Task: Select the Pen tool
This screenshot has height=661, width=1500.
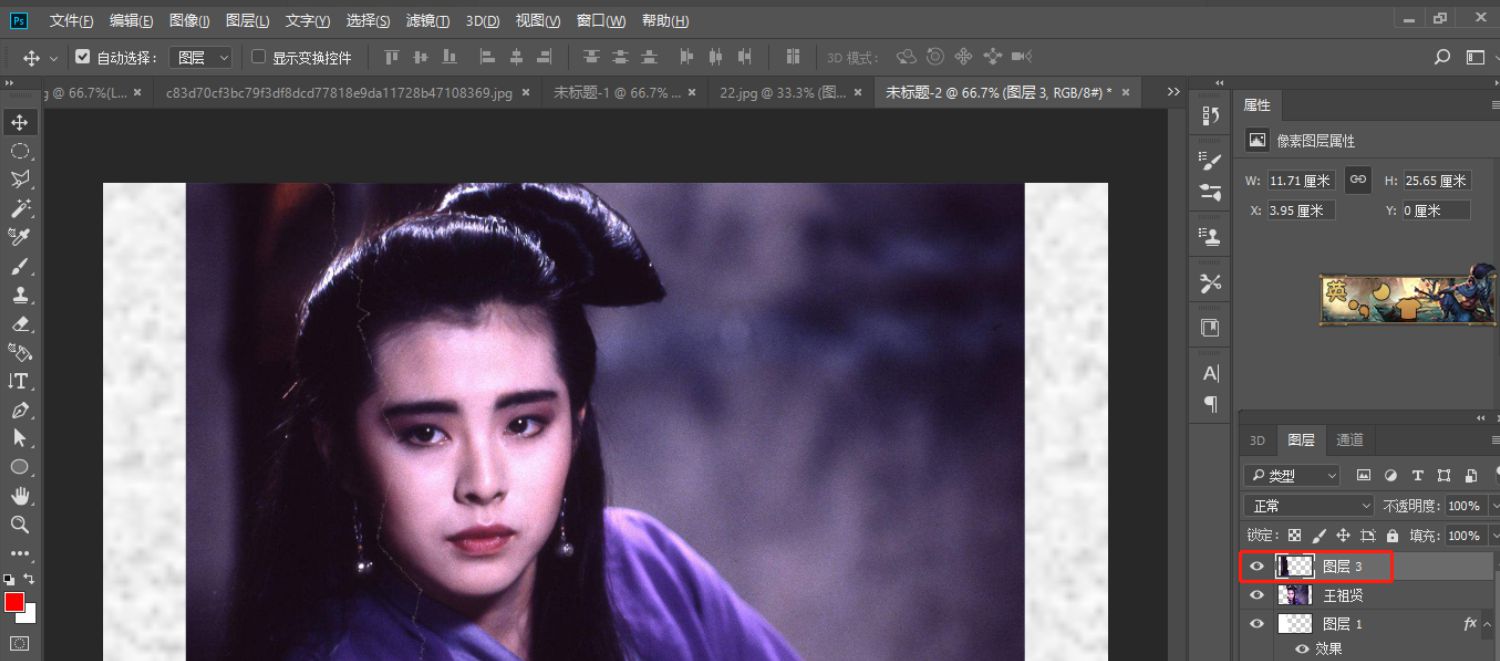Action: [19, 410]
